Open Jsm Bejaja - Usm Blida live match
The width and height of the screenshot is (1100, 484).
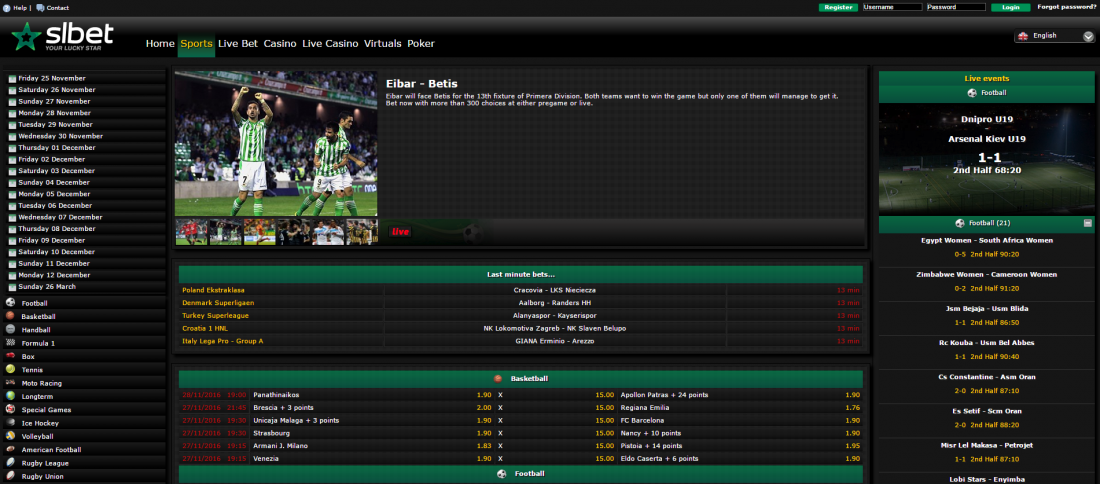(986, 309)
